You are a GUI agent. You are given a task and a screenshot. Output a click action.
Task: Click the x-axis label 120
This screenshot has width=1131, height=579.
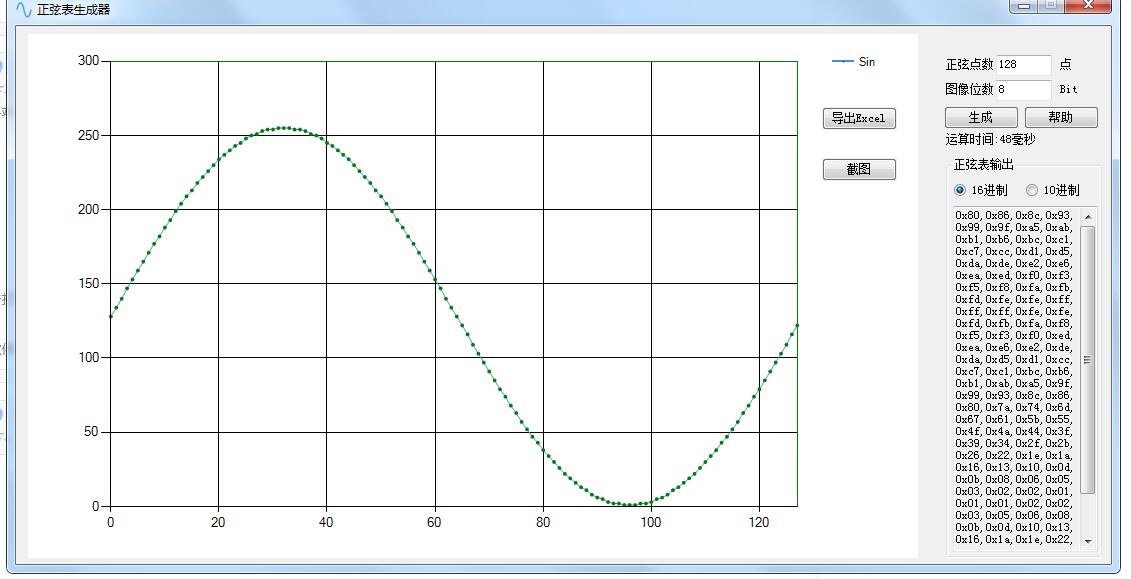pos(759,522)
